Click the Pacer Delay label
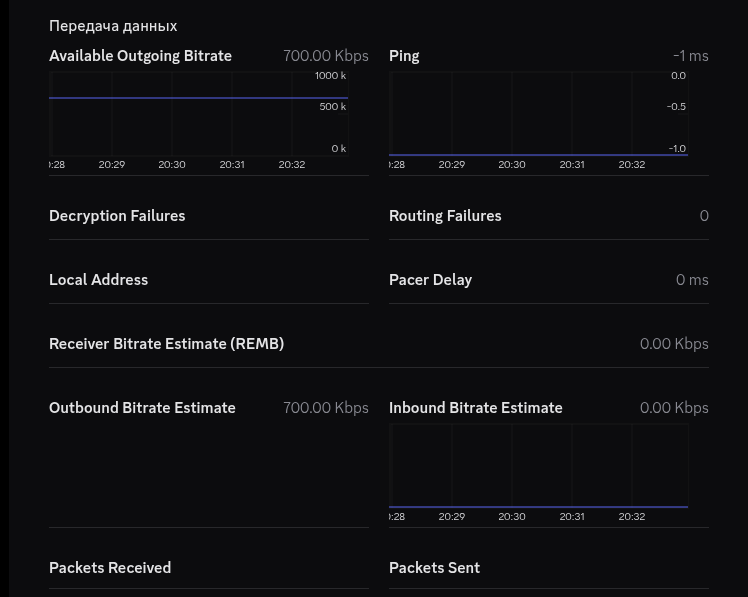The height and width of the screenshot is (597, 748). (430, 280)
